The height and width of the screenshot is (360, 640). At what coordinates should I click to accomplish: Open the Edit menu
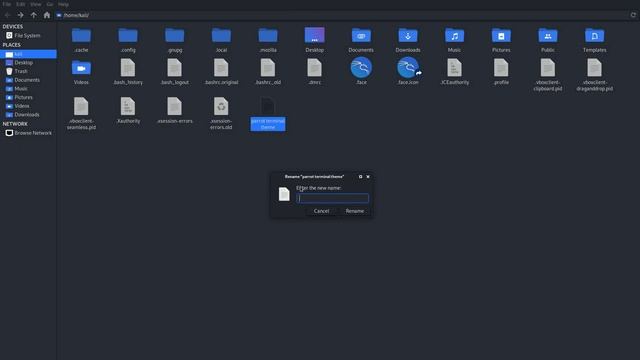pos(20,4)
